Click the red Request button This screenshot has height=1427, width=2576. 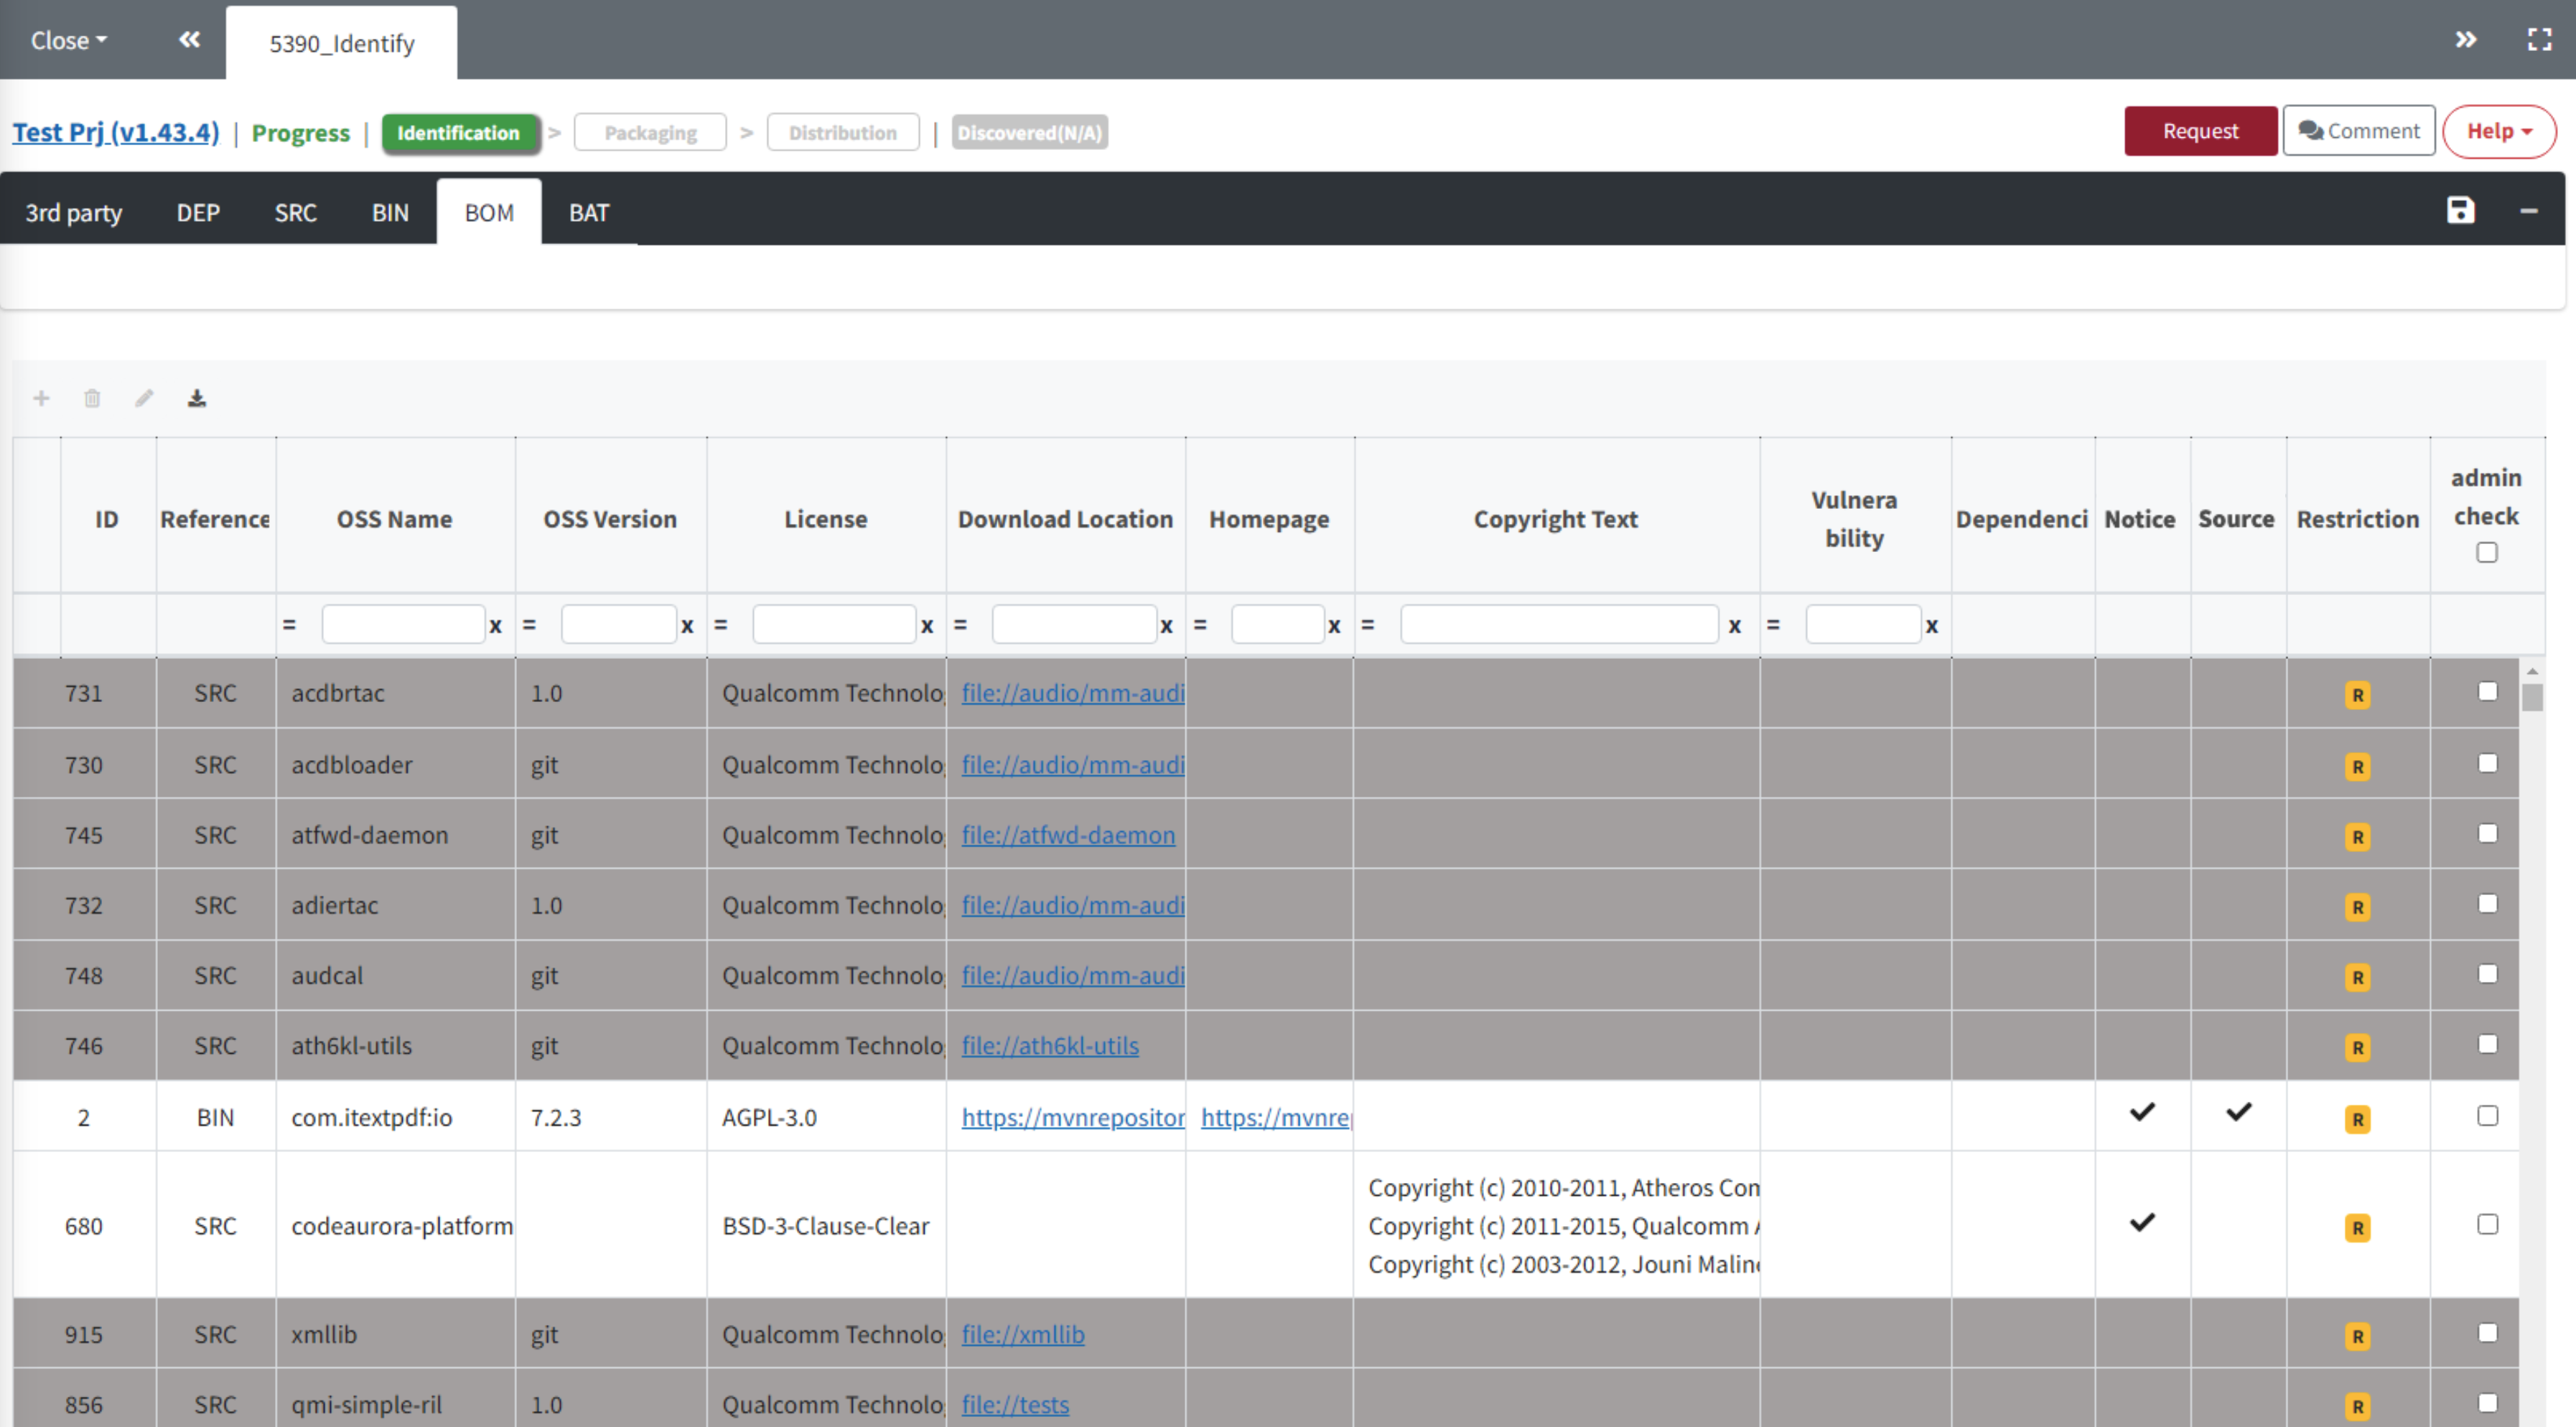point(2200,131)
